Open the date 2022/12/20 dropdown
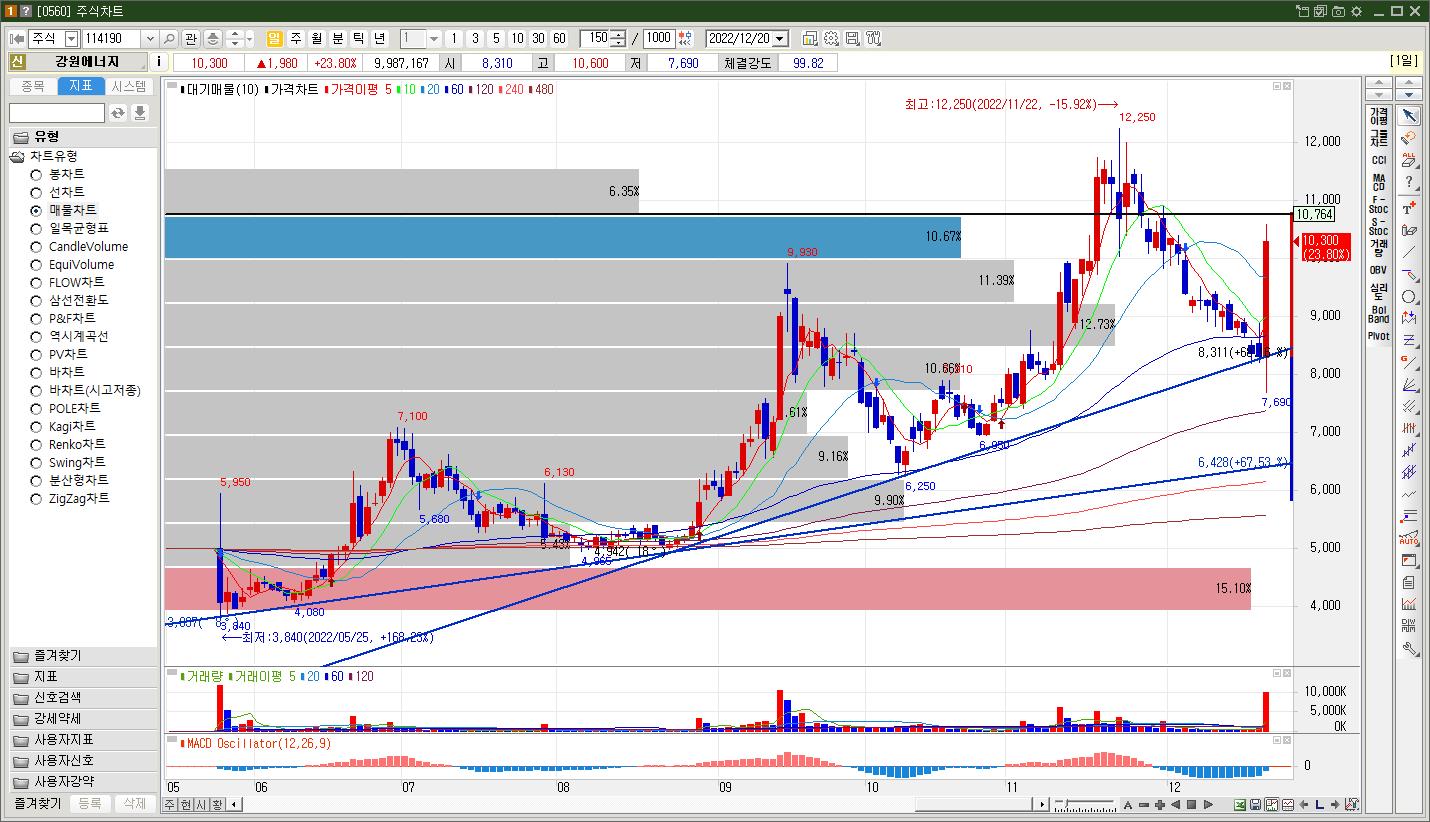Viewport: 1430px width, 822px height. pos(780,38)
